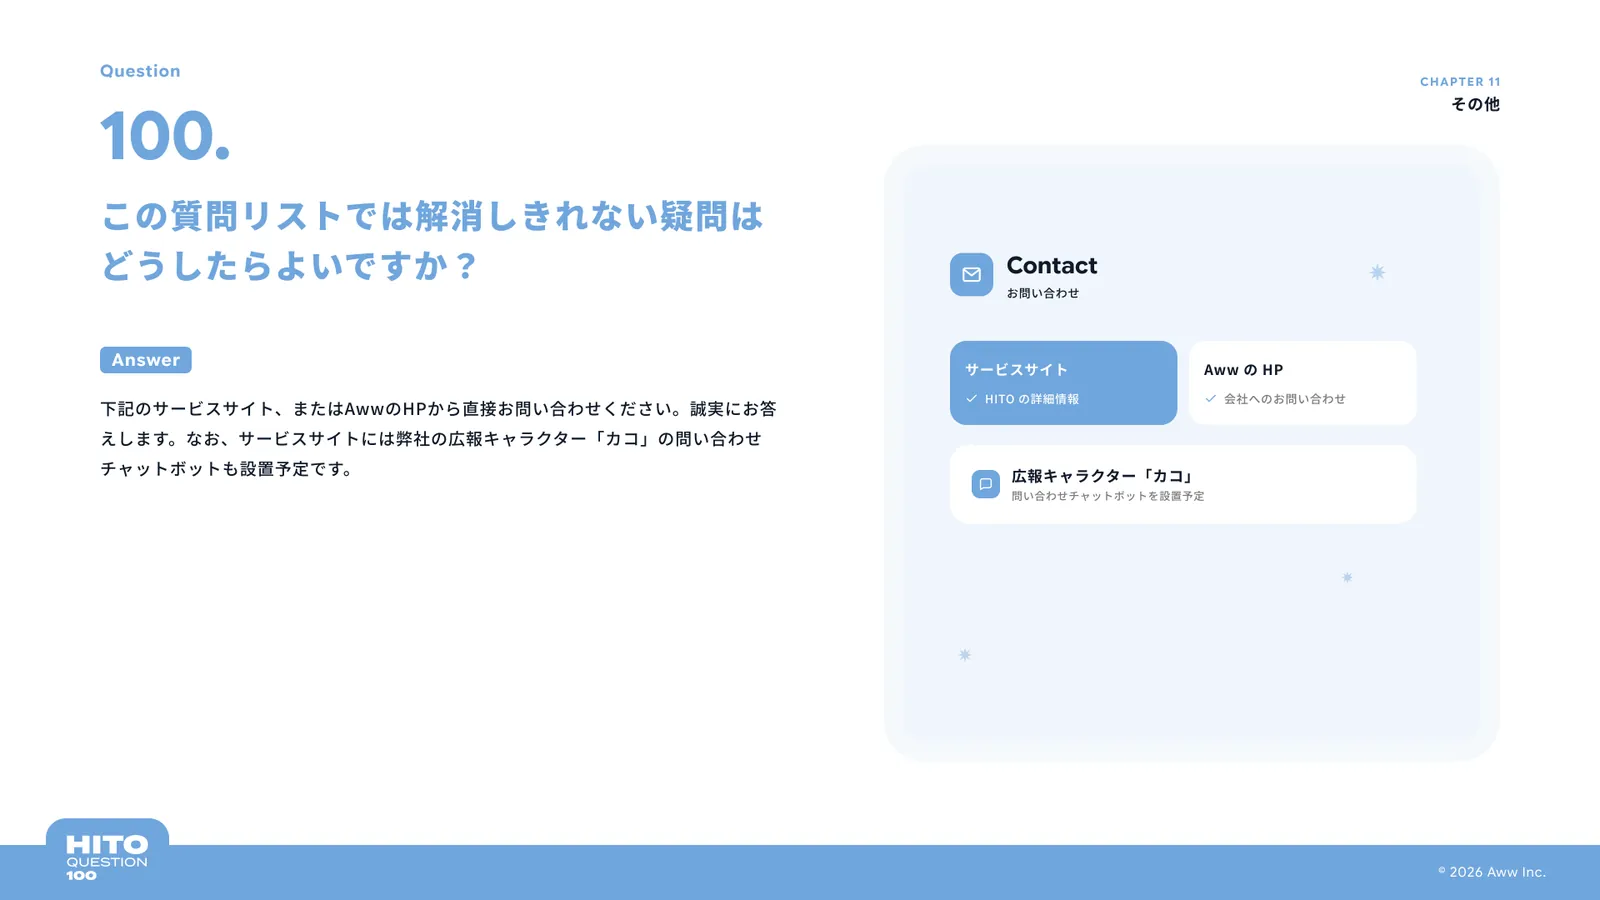Click the © 2026 Aww Inc. copyright
This screenshot has width=1600, height=900.
(x=1492, y=872)
